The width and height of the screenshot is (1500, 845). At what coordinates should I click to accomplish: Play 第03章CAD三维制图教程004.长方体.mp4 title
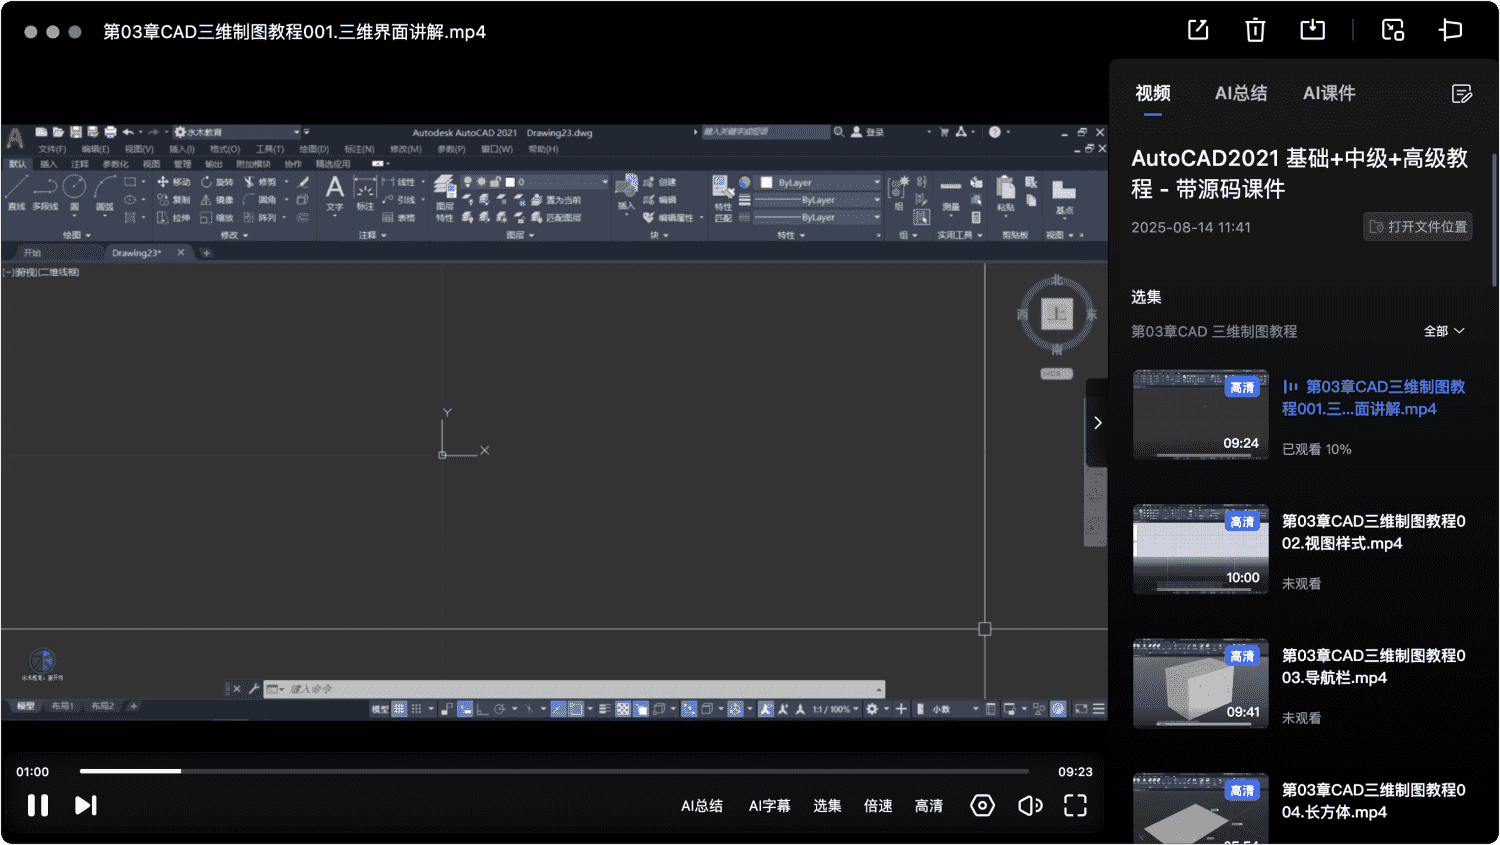(1374, 801)
